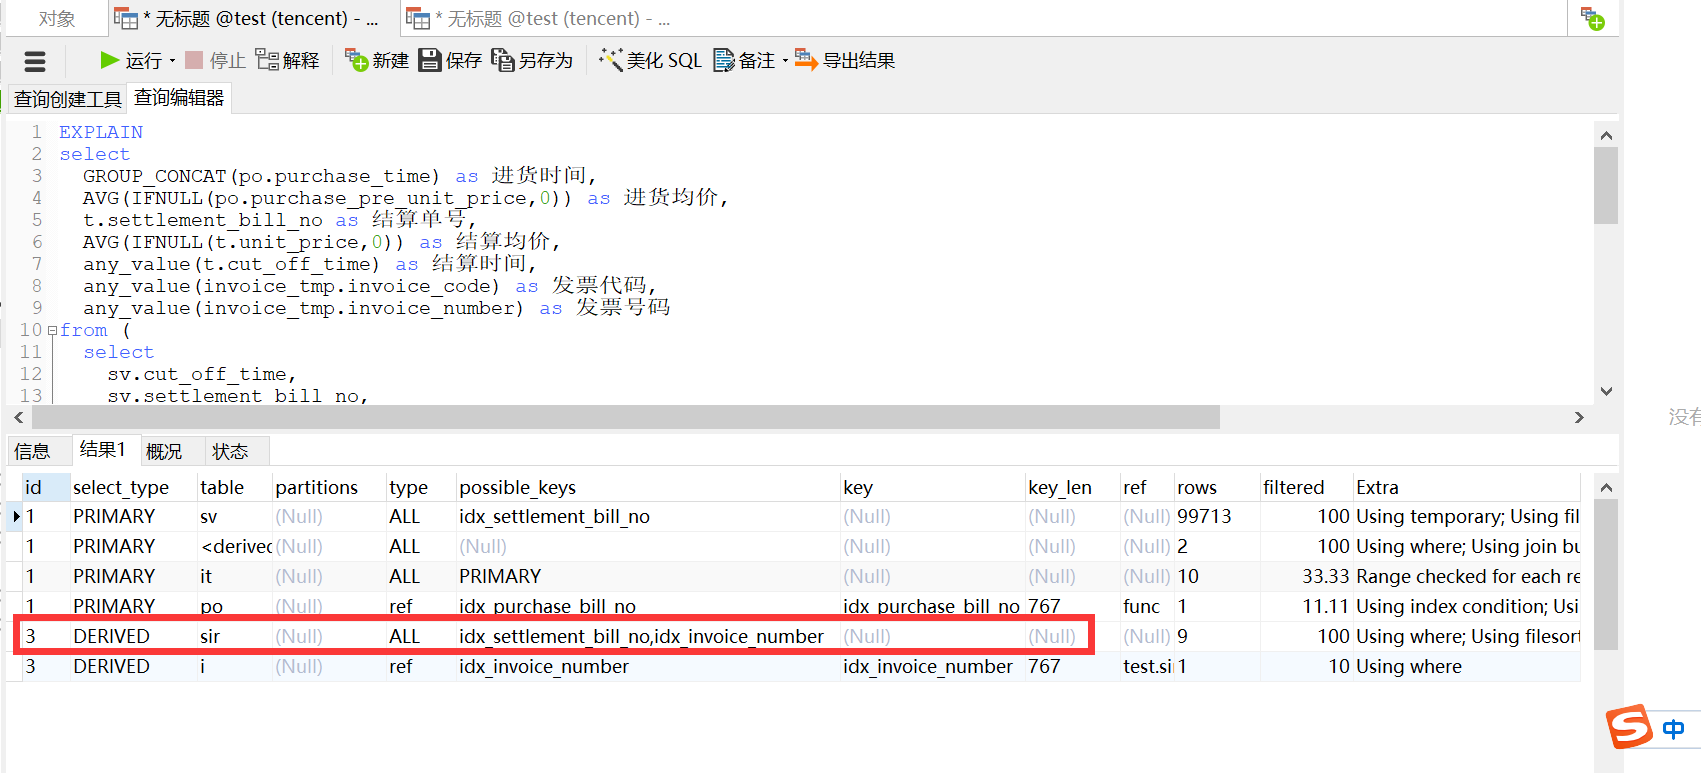The height and width of the screenshot is (773, 1701).
Task: Select the 'sir' table cell
Action: click(234, 636)
